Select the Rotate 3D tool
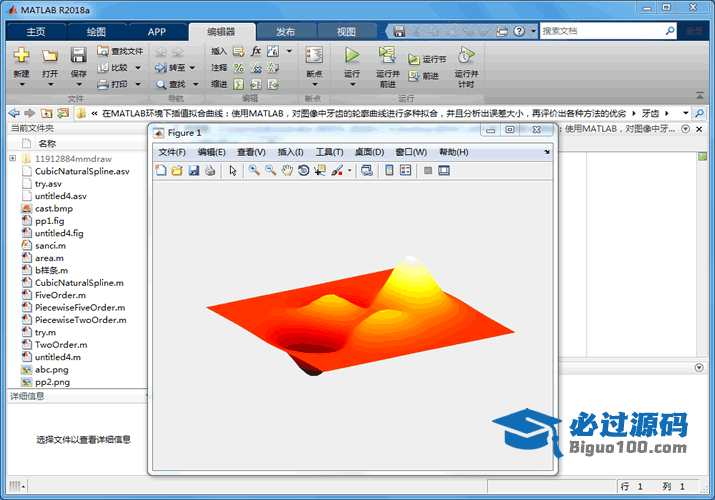715x500 pixels. (303, 170)
